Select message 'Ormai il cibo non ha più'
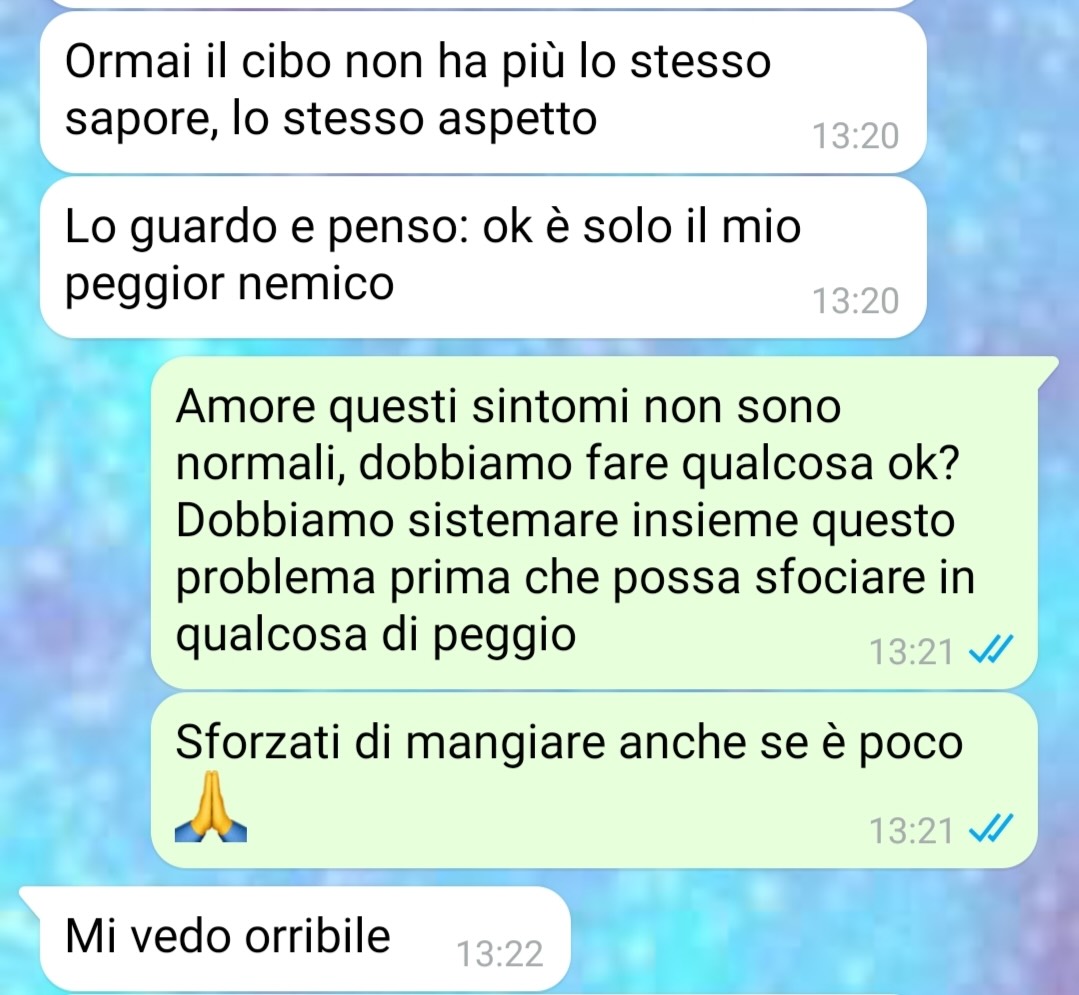Screen dimensions: 1079x995 (483, 92)
